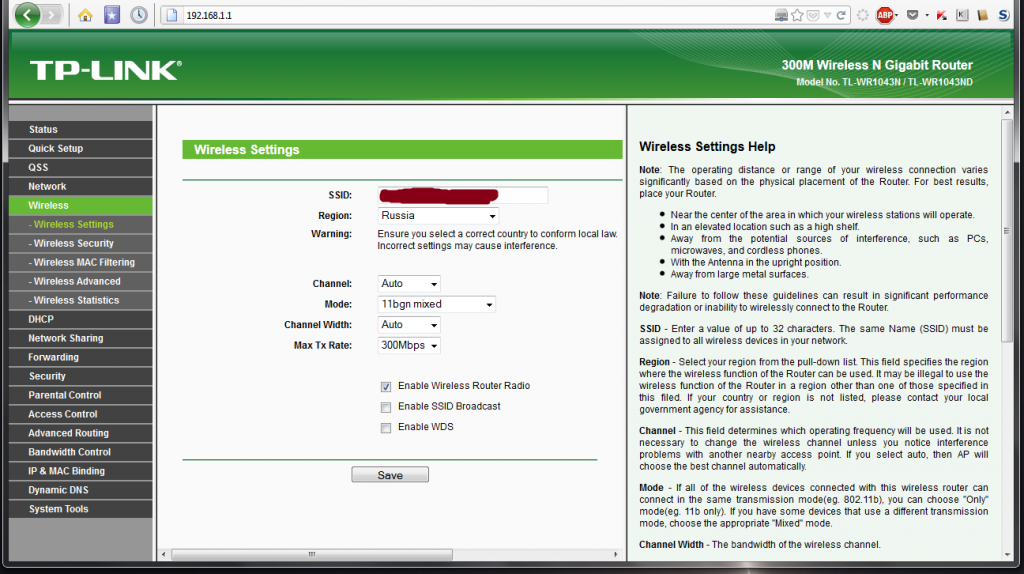Image resolution: width=1024 pixels, height=574 pixels.
Task: Open the Mode dropdown showing 11bgn mixed
Action: (436, 304)
